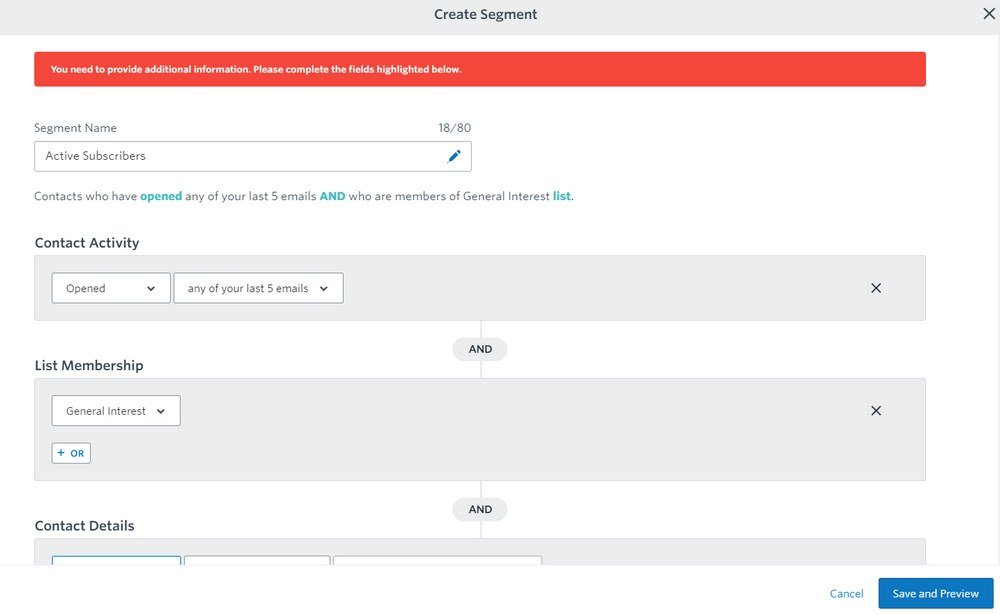
Task: Expand the any of your last 5 emails dropdown
Action: pyautogui.click(x=258, y=288)
